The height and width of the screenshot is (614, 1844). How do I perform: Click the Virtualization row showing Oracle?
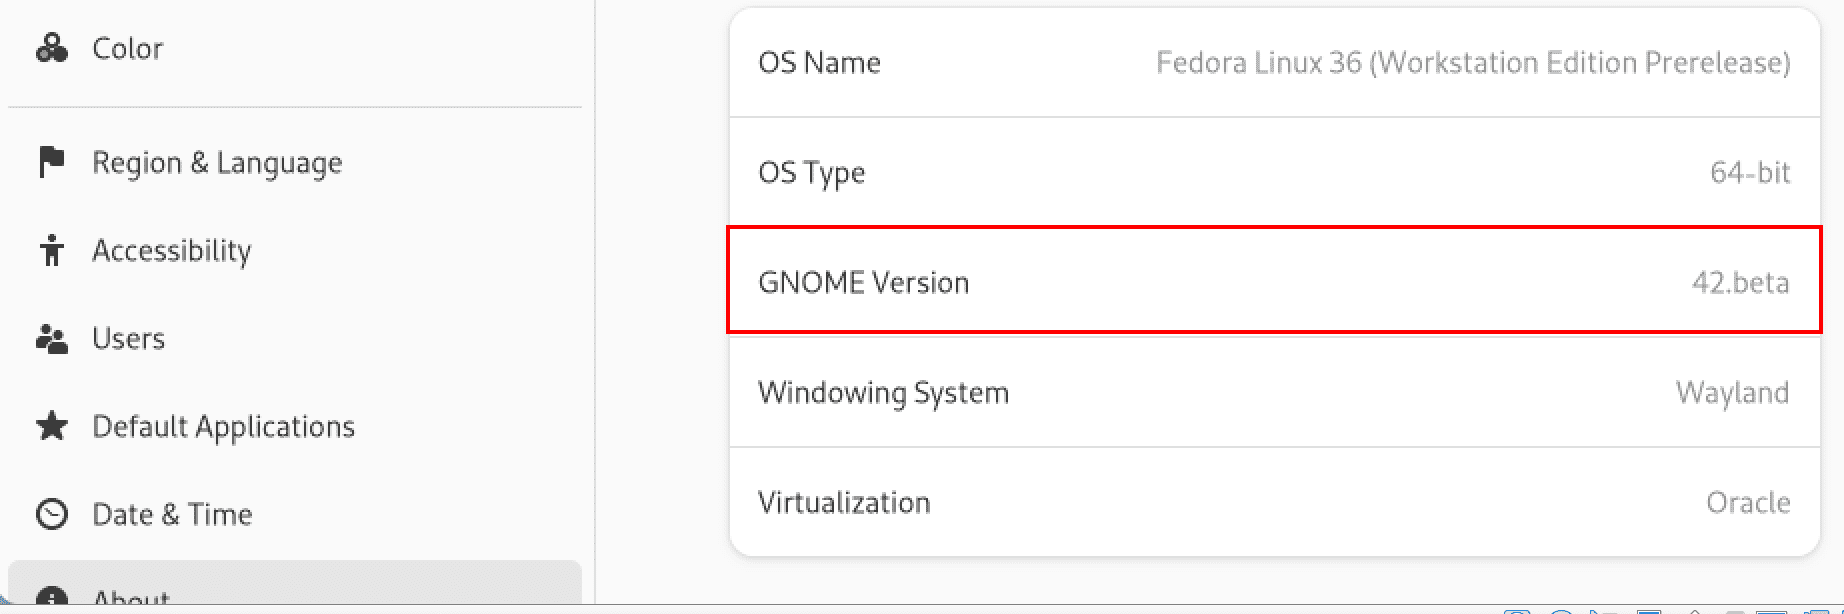[x=1270, y=502]
